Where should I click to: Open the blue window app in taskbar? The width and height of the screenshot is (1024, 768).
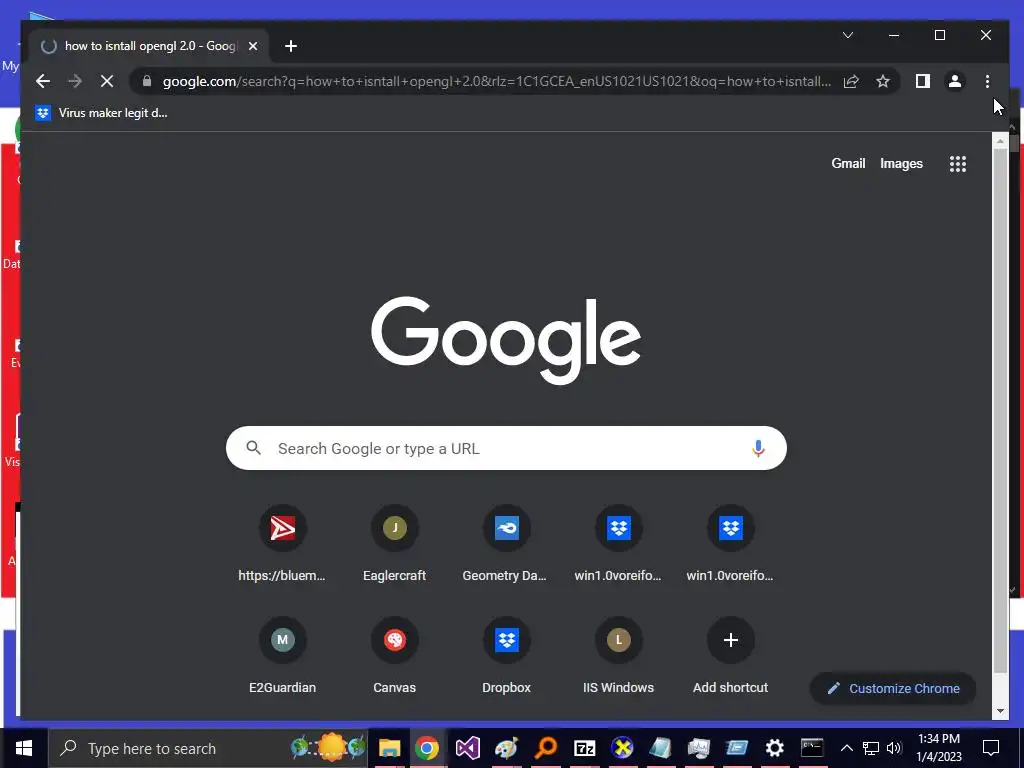point(736,748)
